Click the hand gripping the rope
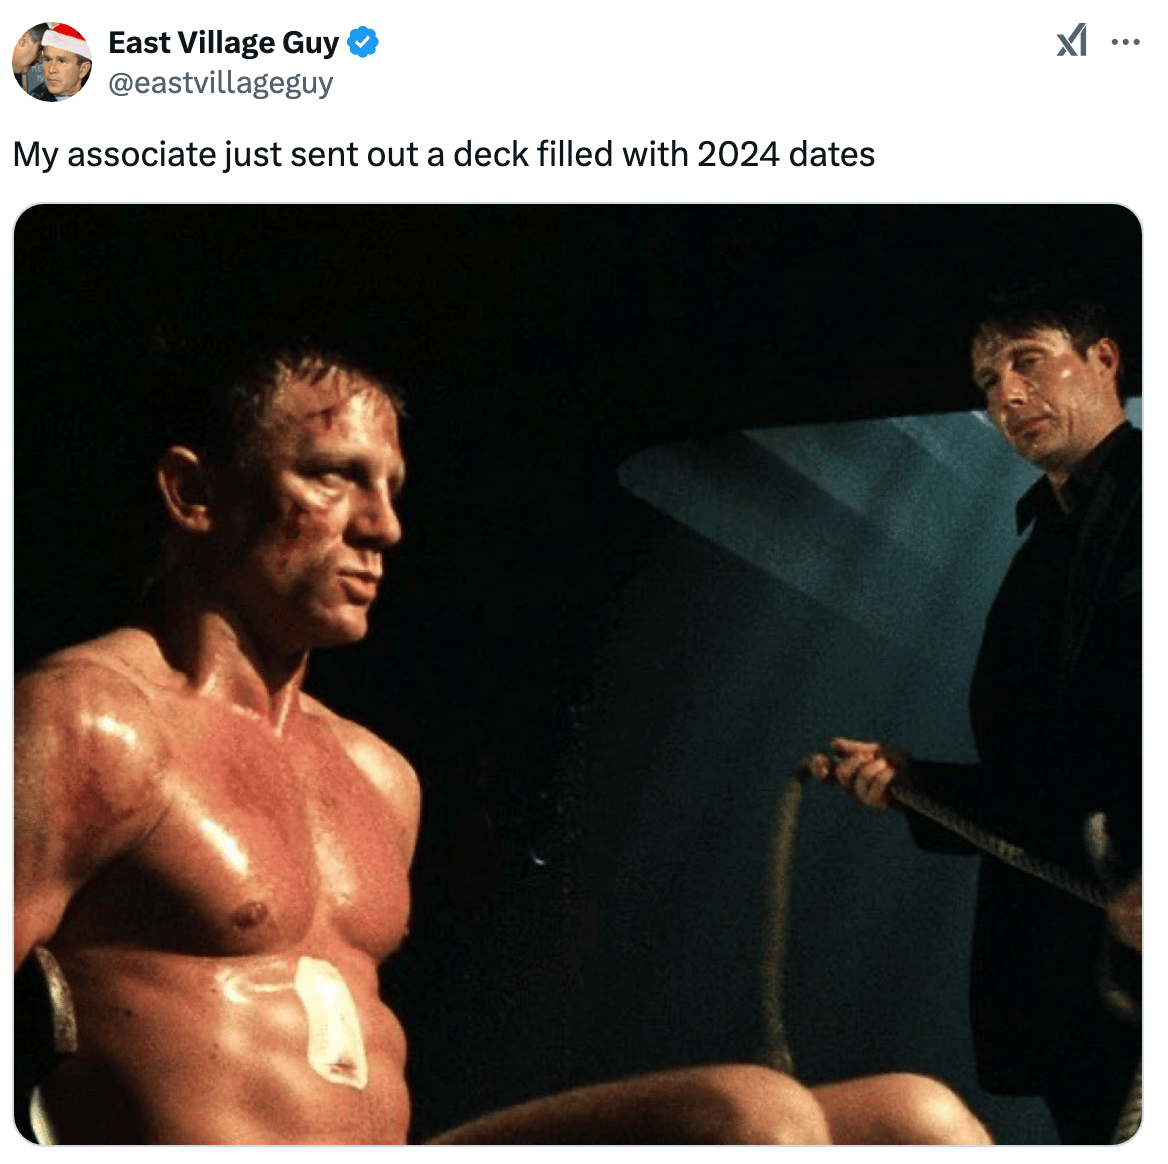Screen dimensions: 1168x1164 [864, 771]
